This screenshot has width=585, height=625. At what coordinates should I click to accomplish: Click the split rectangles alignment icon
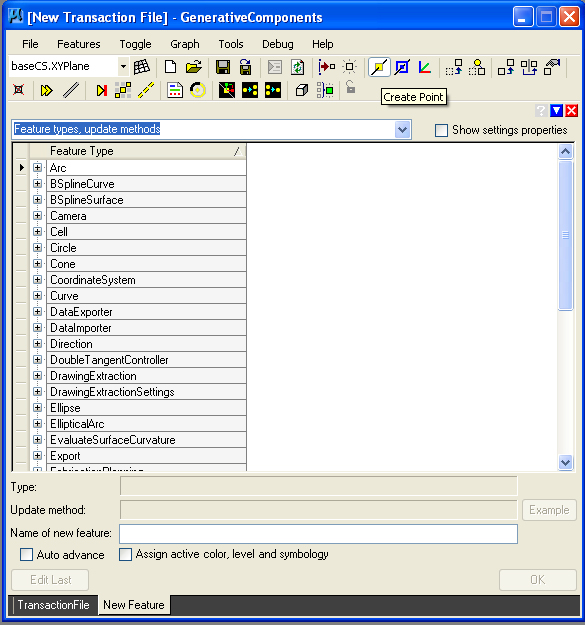pos(529,67)
